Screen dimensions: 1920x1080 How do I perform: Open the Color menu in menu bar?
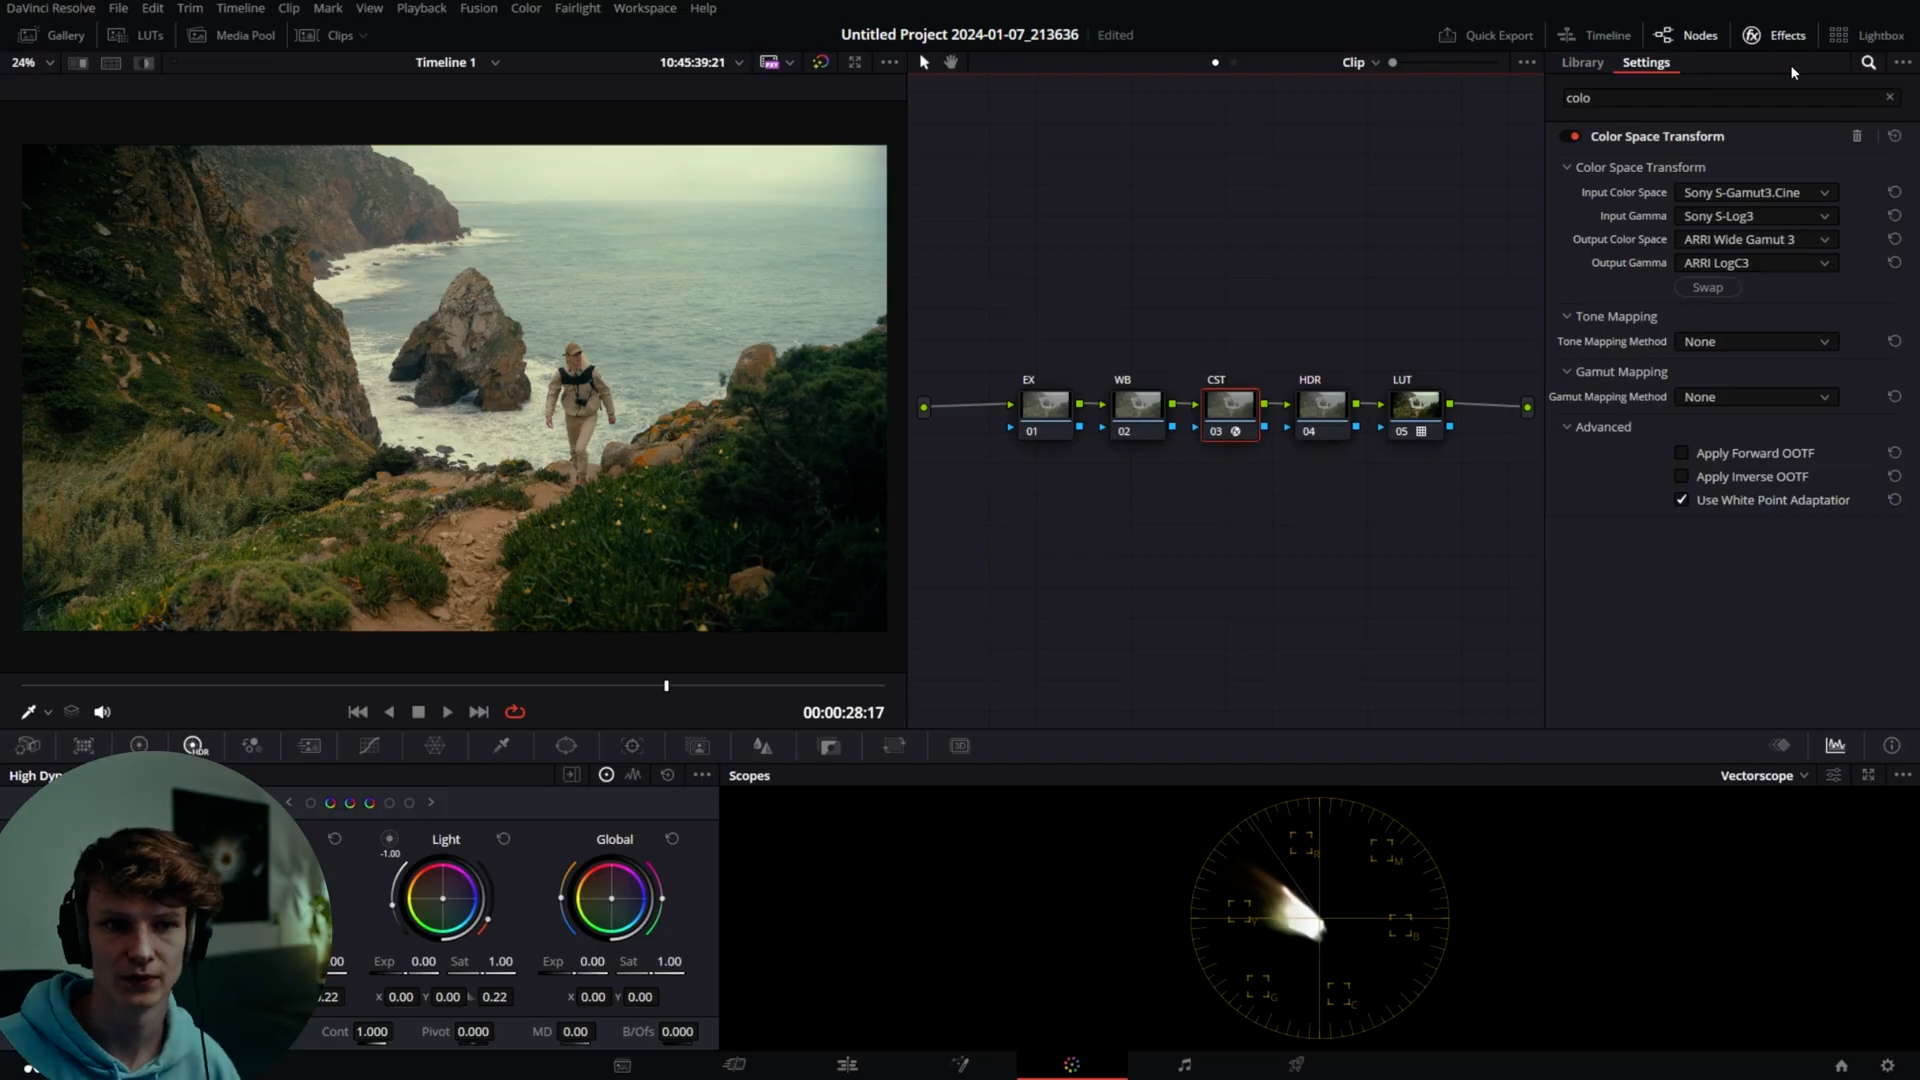click(526, 8)
